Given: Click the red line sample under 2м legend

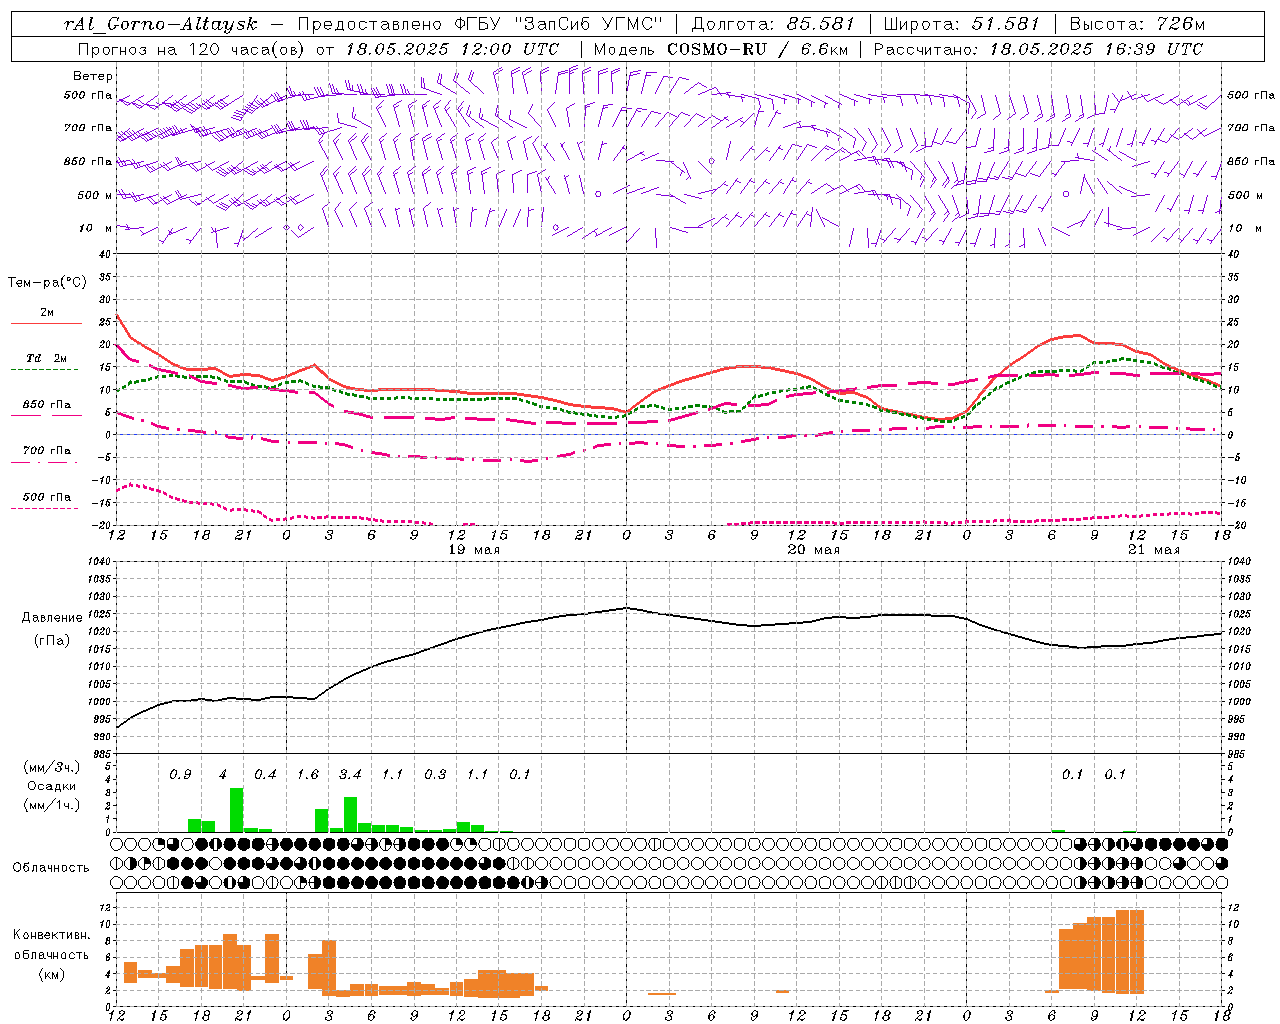Looking at the screenshot, I should click(46, 324).
